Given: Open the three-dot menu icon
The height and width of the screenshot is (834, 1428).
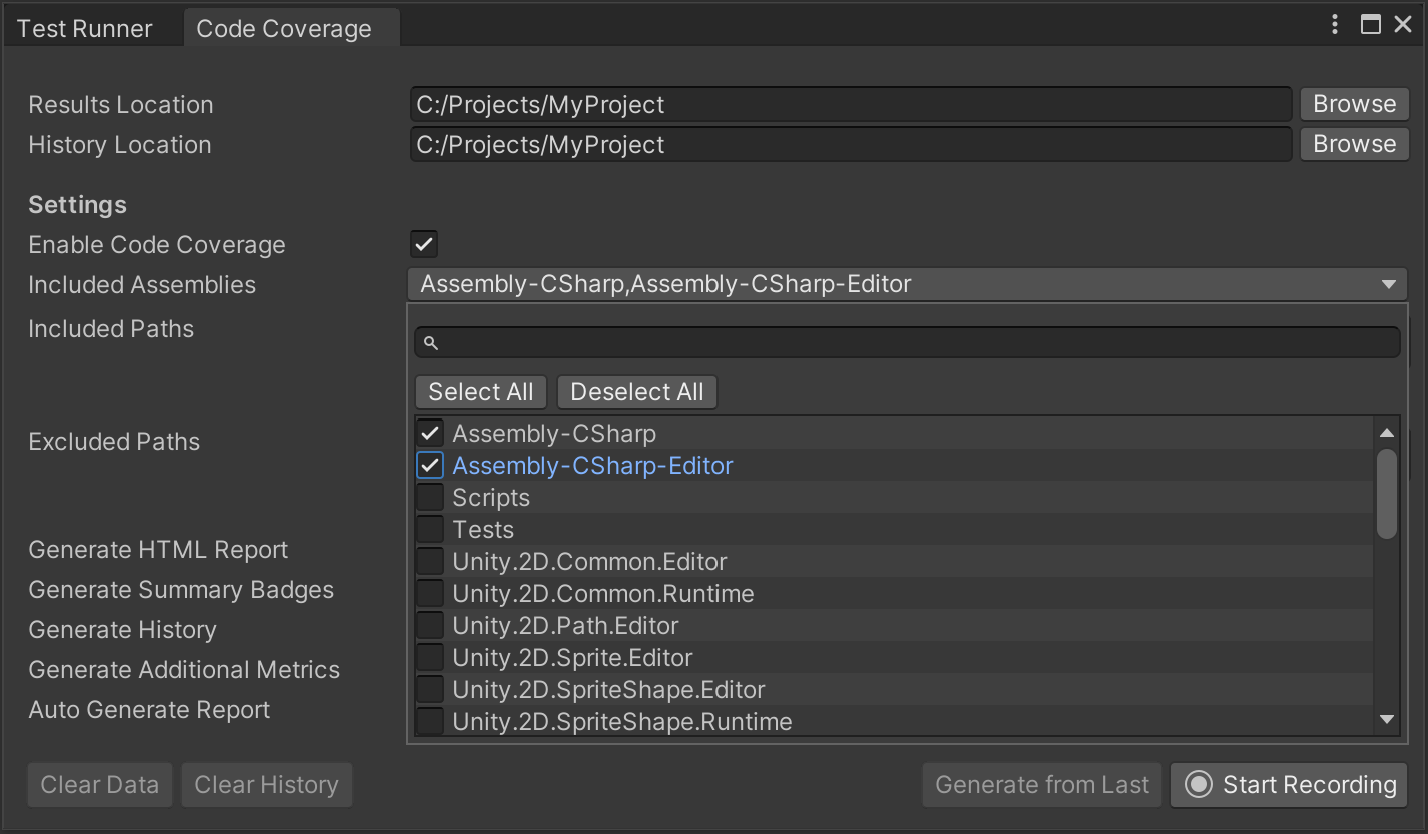Looking at the screenshot, I should tap(1335, 24).
